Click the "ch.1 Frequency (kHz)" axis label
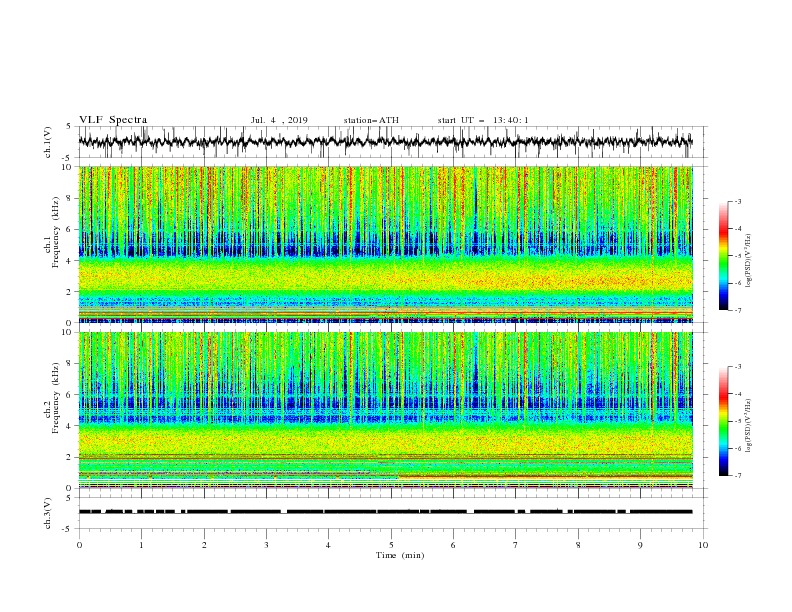 tap(52, 231)
